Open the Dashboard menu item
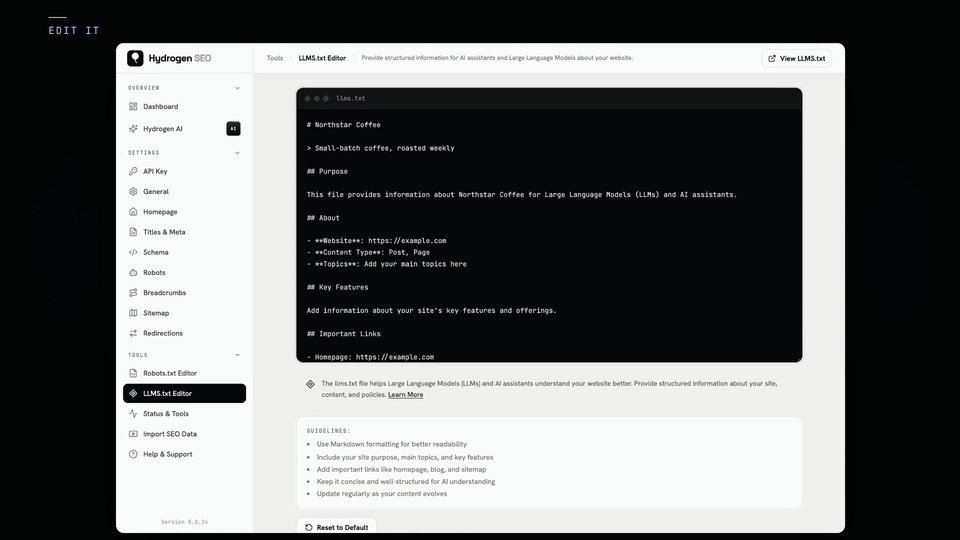Viewport: 960px width, 540px height. coord(184,107)
